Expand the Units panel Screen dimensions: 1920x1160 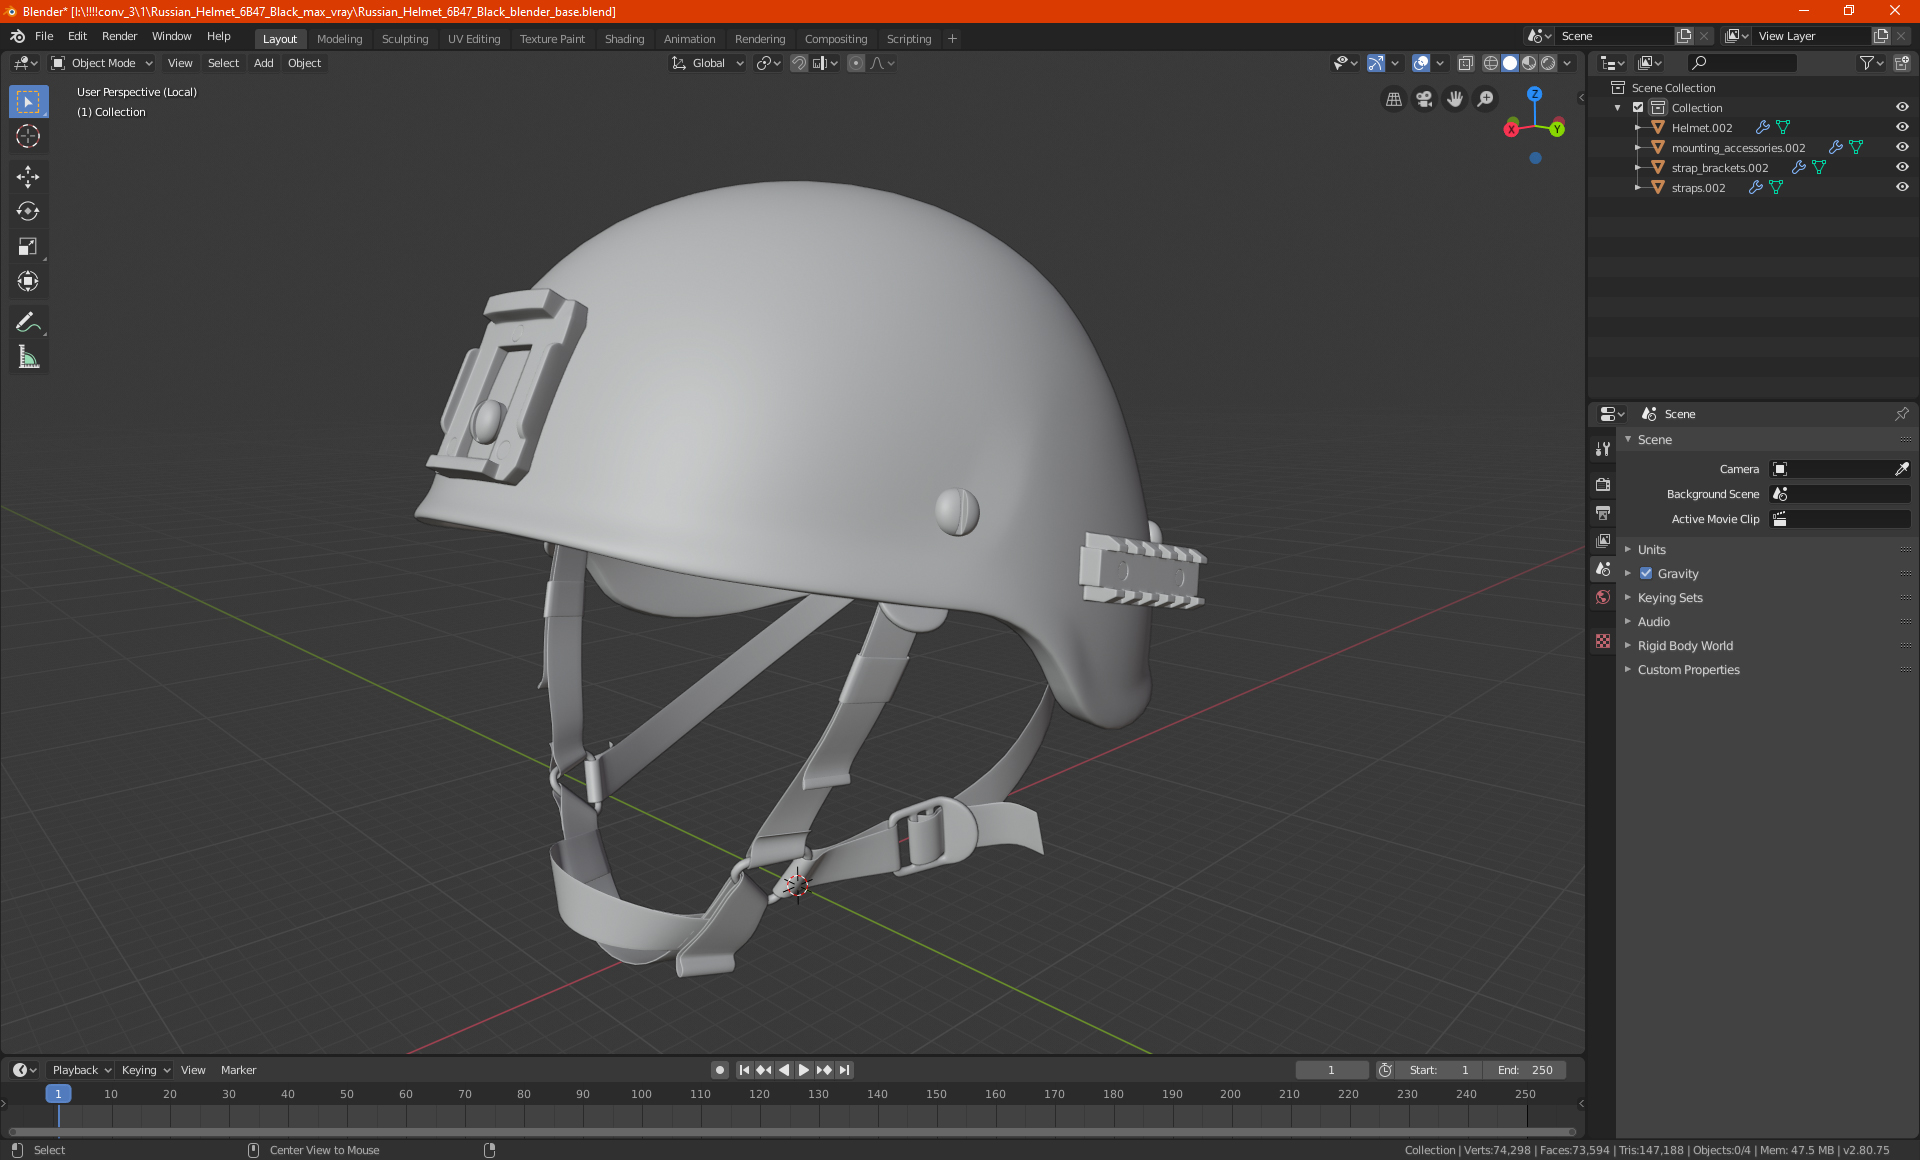1651,550
